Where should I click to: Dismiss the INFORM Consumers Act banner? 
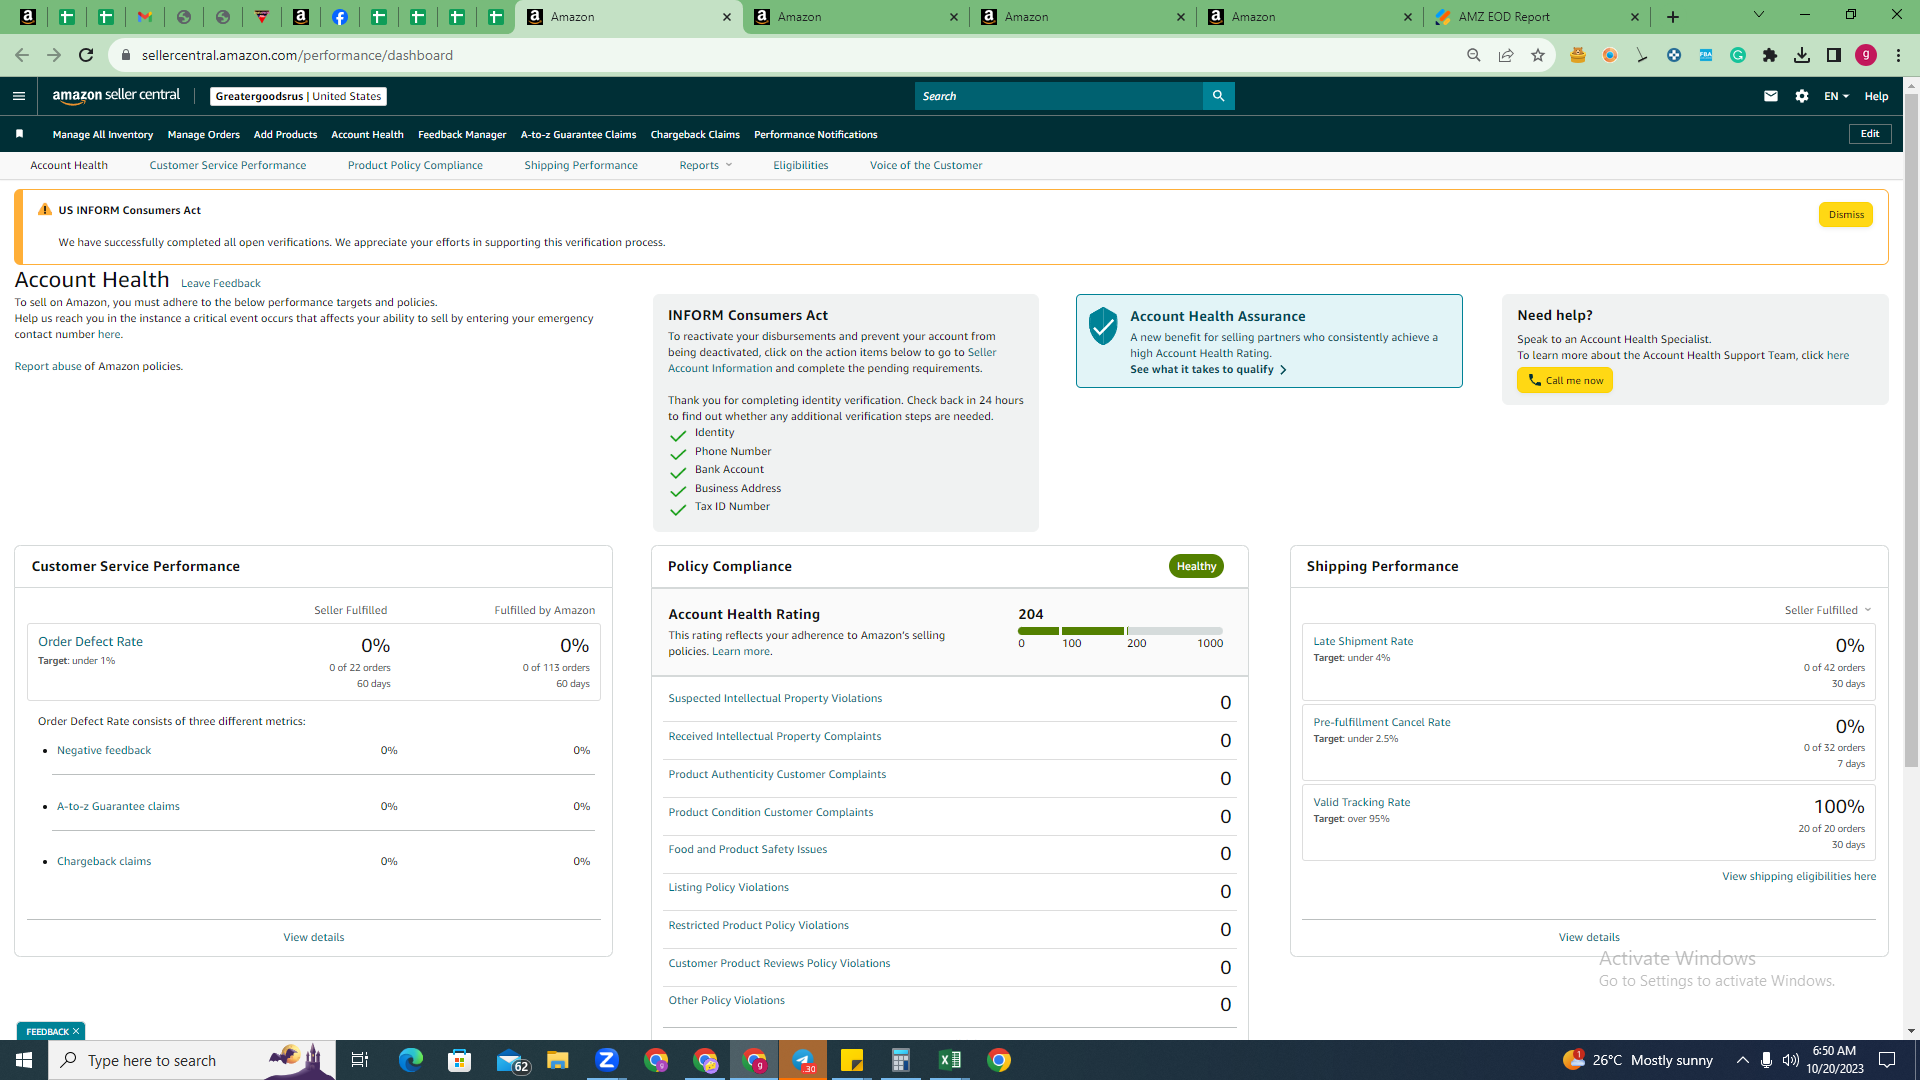pyautogui.click(x=1846, y=214)
